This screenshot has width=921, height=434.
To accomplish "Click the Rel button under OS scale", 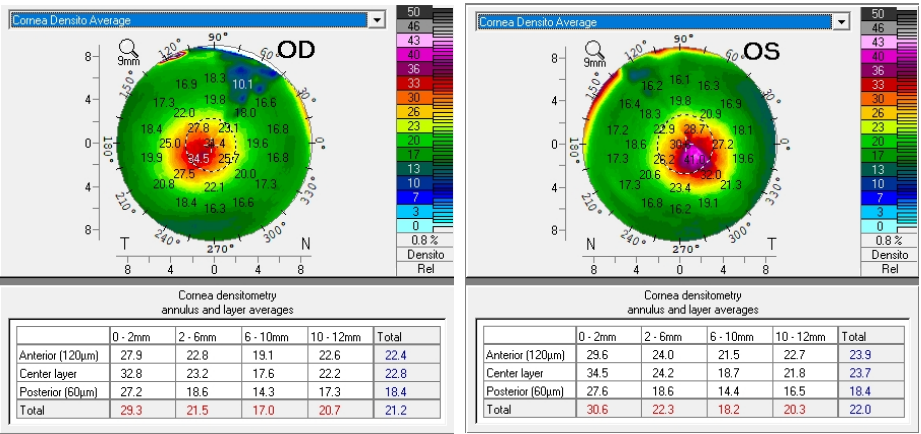I will click(x=890, y=268).
